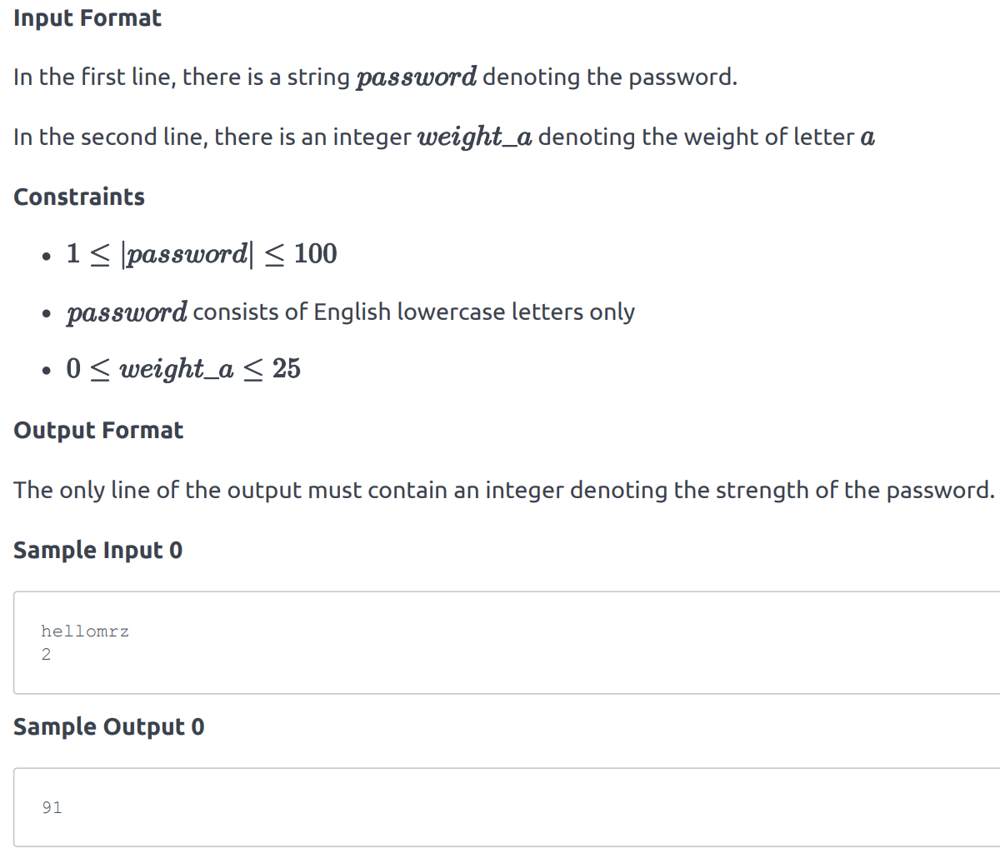Click the hellomrz text in the sample input
Viewport: 1000px width, 853px height.
pos(85,631)
